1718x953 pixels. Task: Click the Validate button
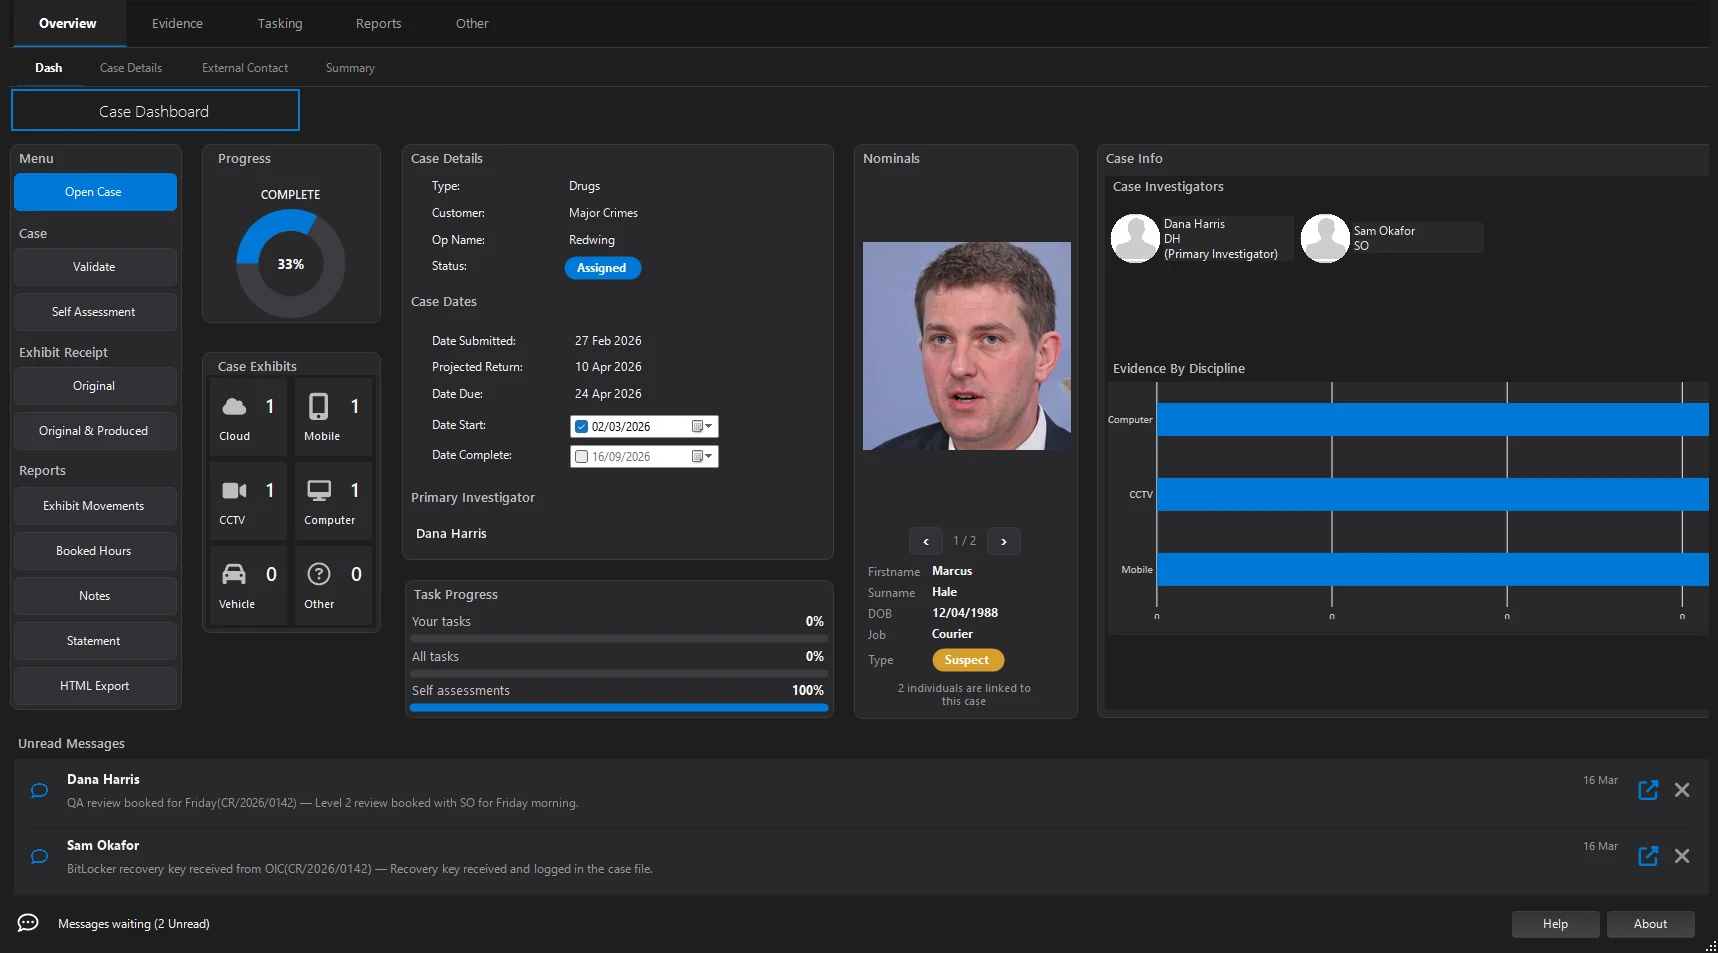click(95, 267)
